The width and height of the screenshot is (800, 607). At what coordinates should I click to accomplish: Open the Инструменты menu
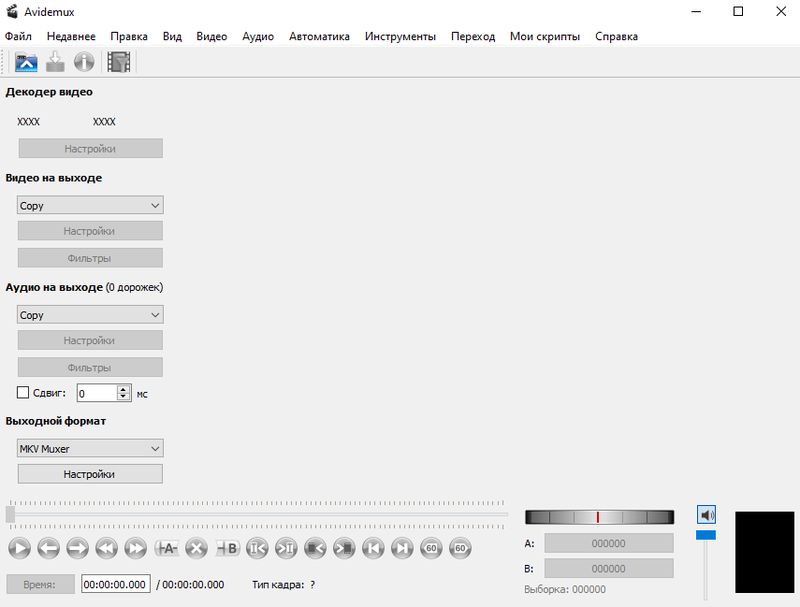pos(400,36)
